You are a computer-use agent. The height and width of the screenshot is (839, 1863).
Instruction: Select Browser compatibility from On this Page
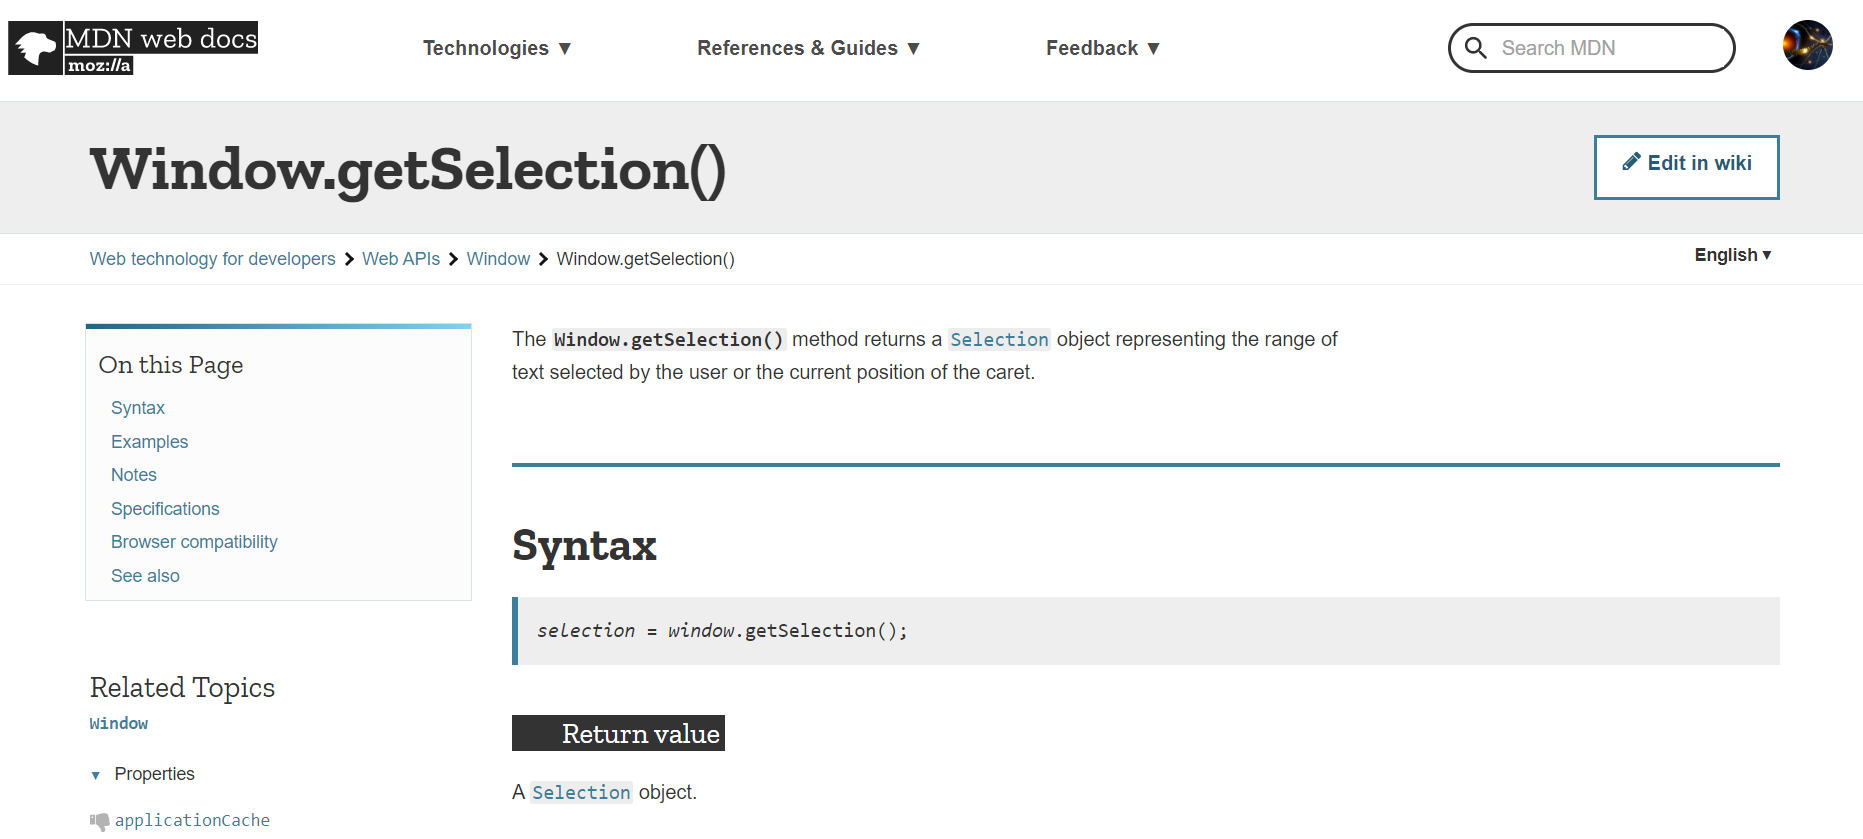[x=194, y=541]
